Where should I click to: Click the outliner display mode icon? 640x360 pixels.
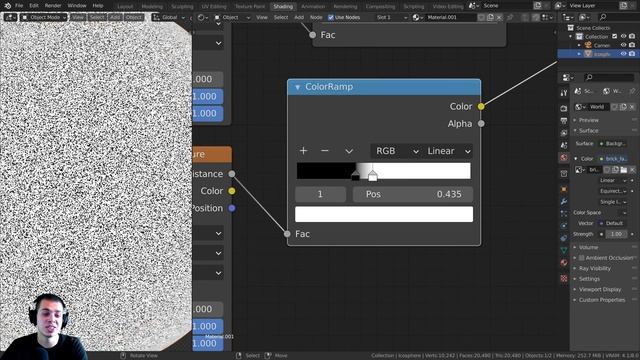pyautogui.click(x=584, y=18)
